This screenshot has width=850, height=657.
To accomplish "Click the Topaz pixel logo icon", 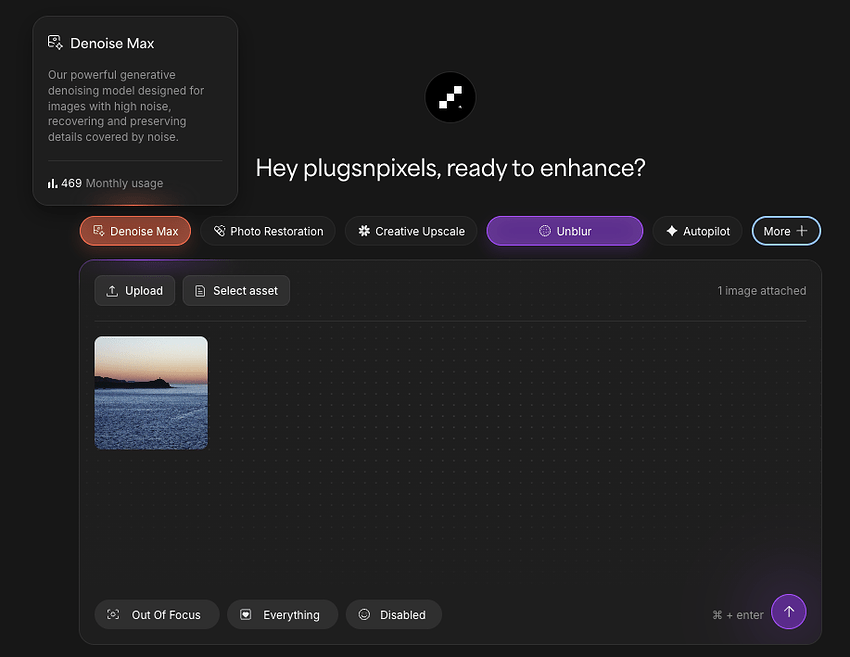I will pos(450,98).
